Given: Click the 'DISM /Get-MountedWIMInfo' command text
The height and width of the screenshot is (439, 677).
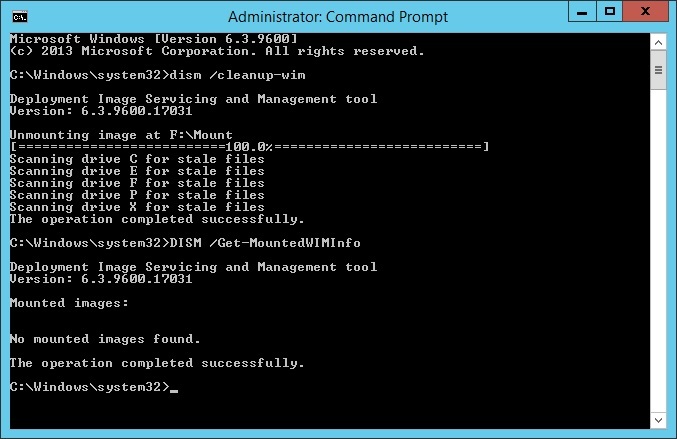Looking at the screenshot, I should 265,243.
